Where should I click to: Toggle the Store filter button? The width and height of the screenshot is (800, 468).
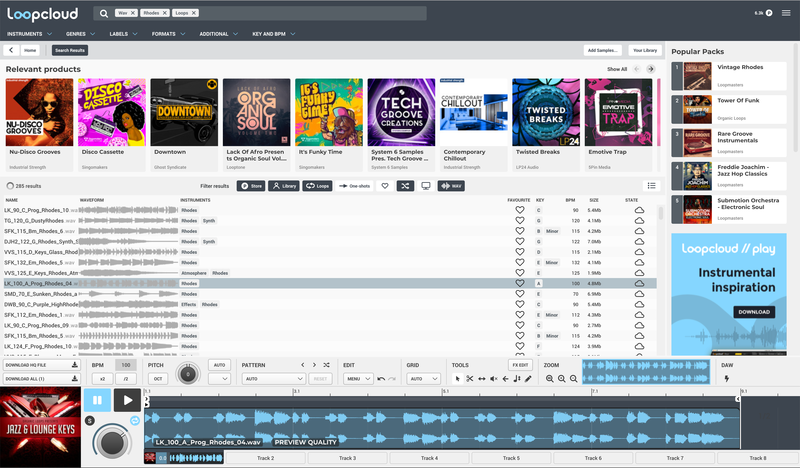(x=251, y=186)
